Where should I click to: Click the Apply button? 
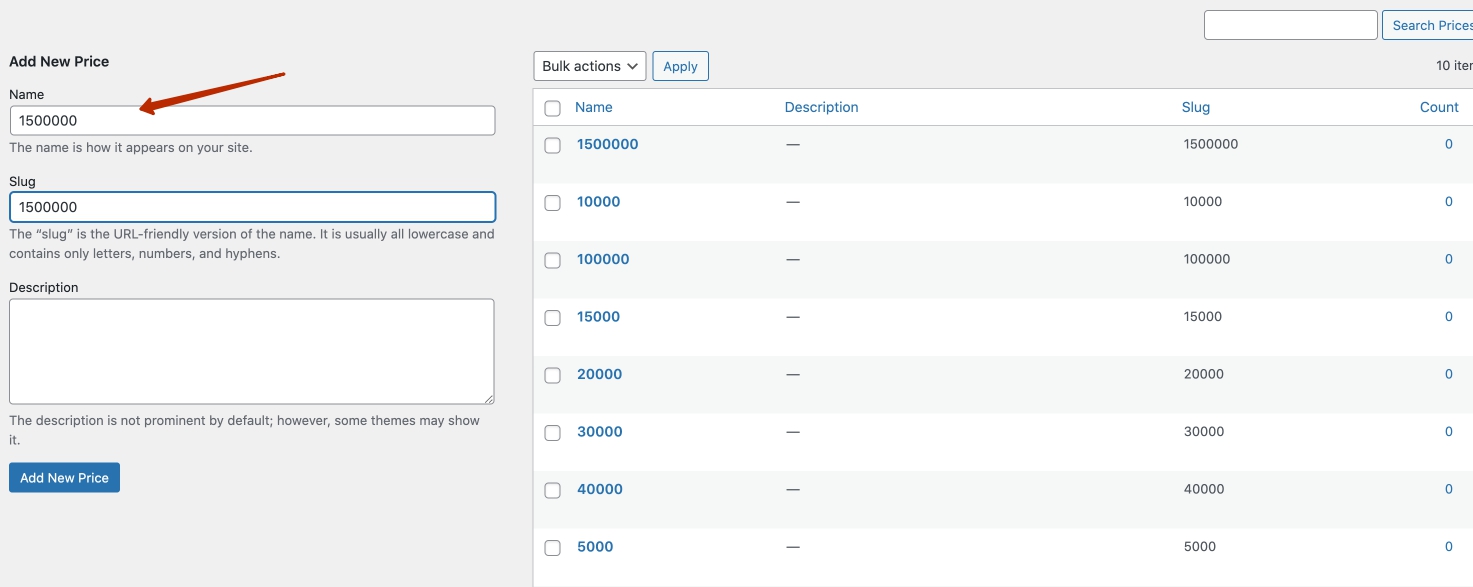coord(680,66)
